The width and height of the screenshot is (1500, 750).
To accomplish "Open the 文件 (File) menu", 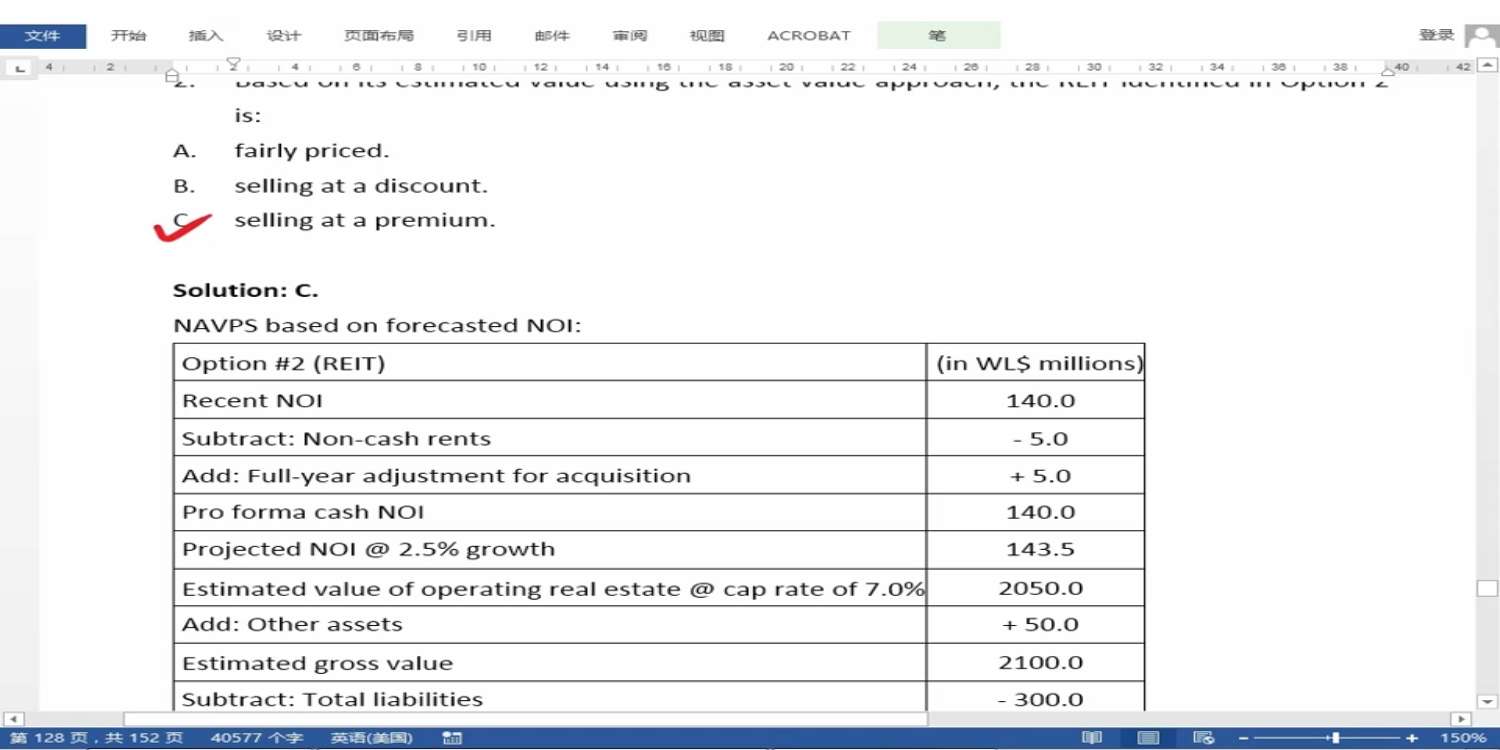I will (x=43, y=36).
